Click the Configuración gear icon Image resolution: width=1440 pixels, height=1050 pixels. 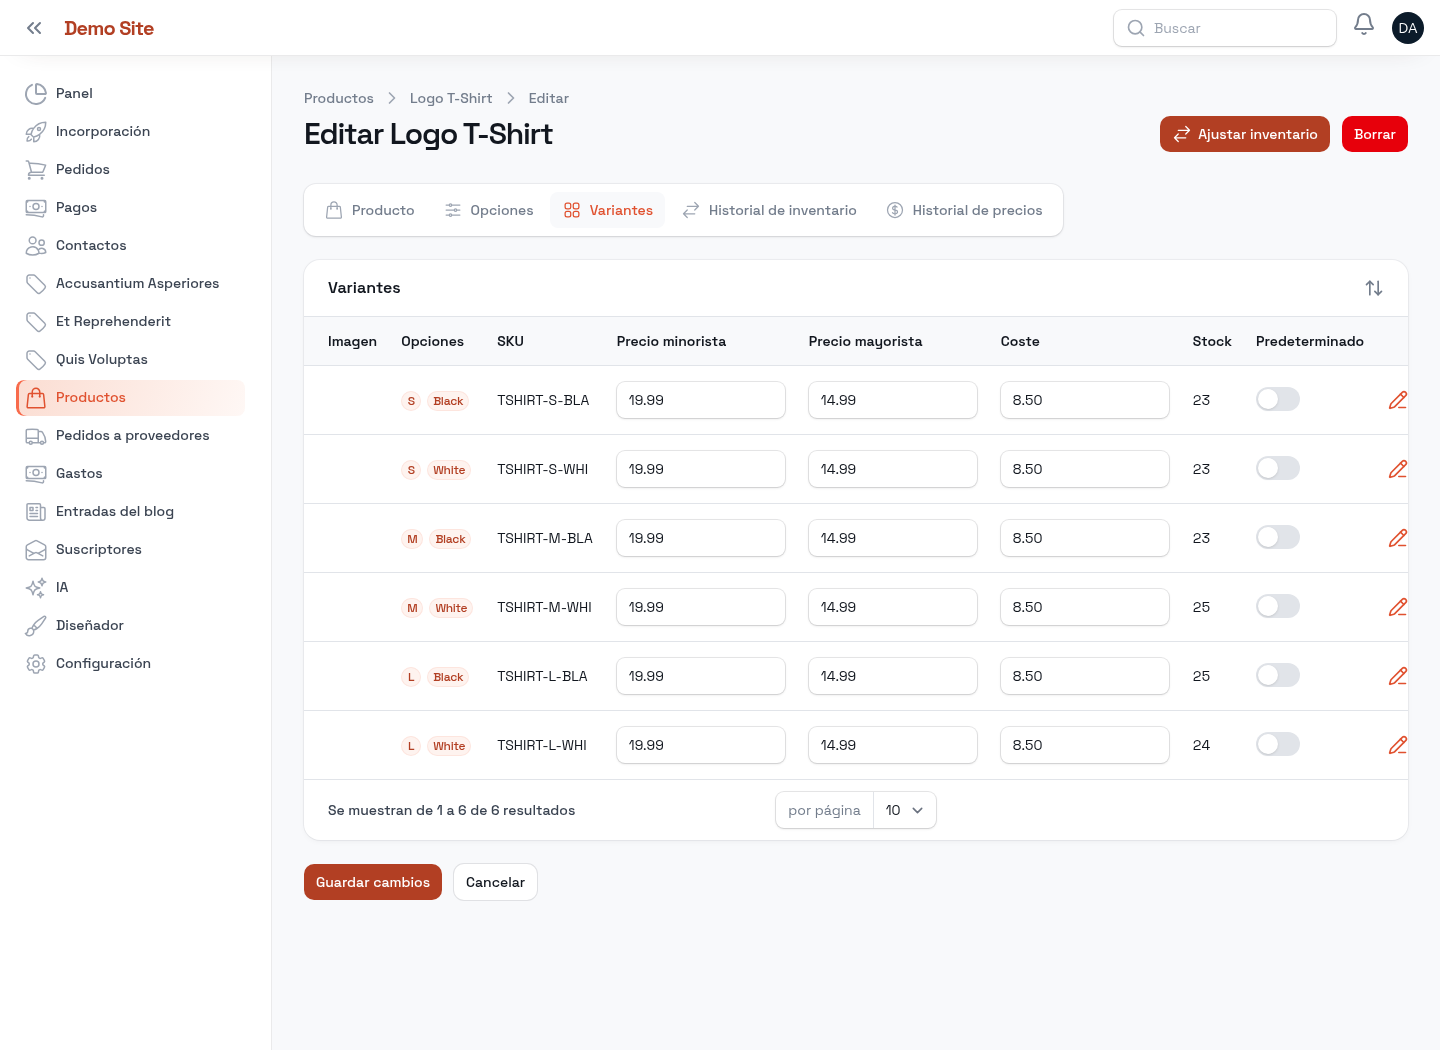coord(36,663)
